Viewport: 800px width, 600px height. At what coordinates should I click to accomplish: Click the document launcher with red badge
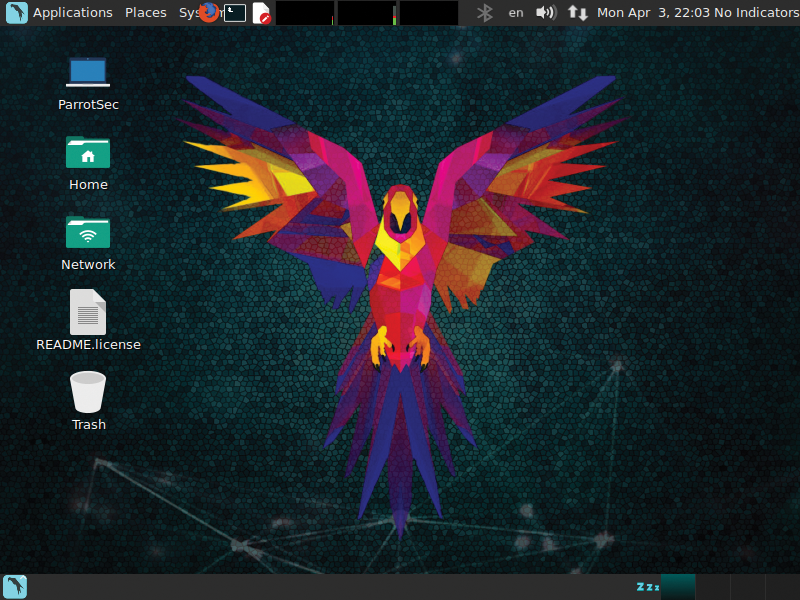261,12
